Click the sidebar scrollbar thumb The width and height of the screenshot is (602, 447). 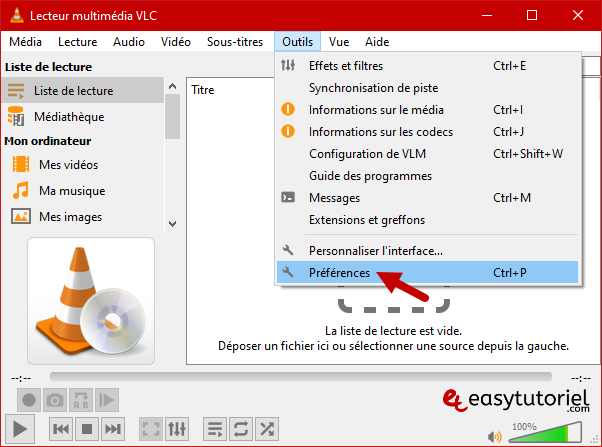tap(172, 116)
